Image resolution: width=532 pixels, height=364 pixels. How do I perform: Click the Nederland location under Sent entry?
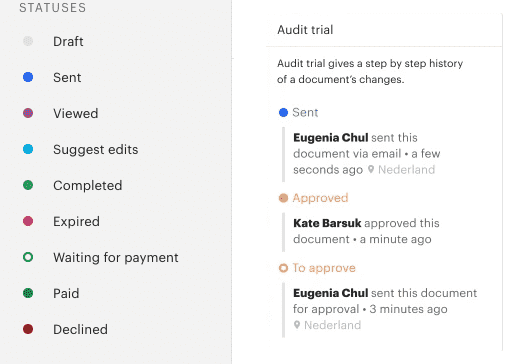coord(406,170)
